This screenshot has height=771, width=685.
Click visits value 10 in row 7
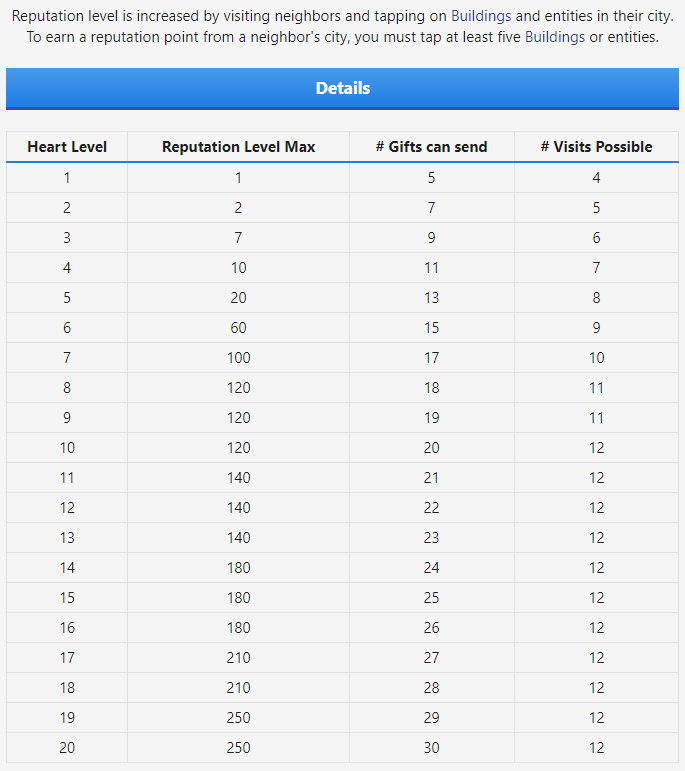click(596, 357)
